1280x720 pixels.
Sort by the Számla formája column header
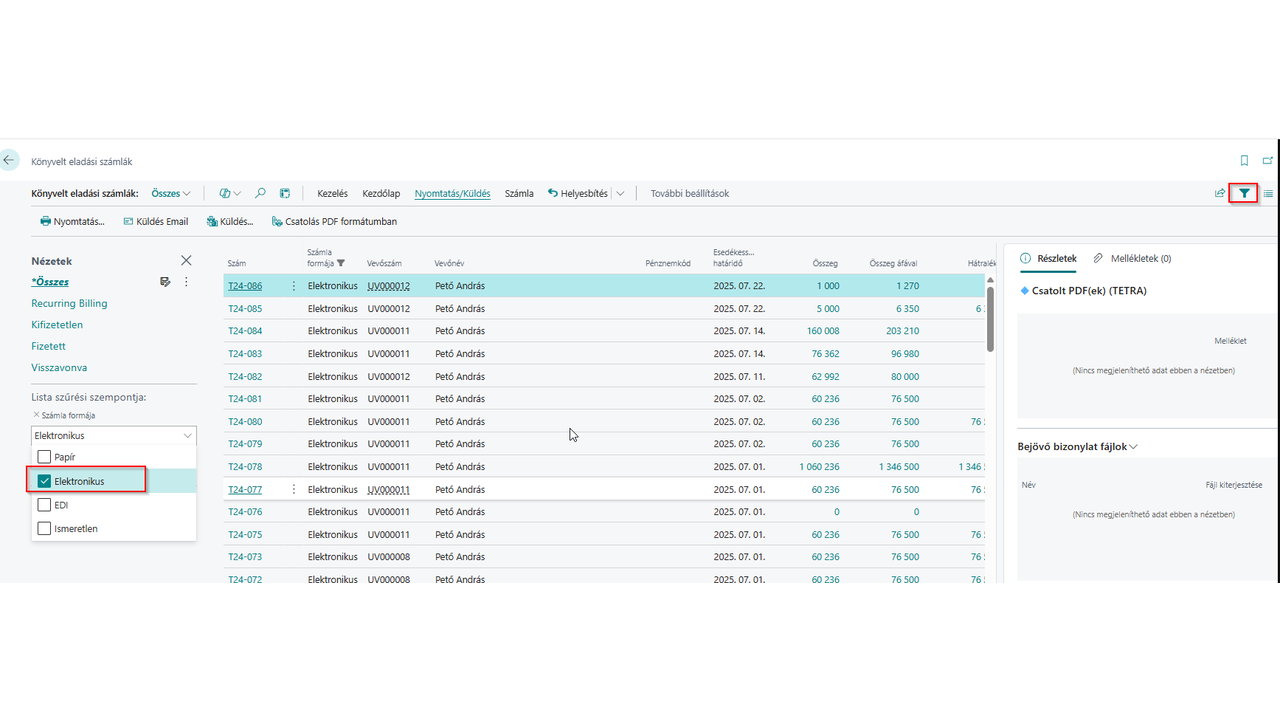tap(326, 258)
